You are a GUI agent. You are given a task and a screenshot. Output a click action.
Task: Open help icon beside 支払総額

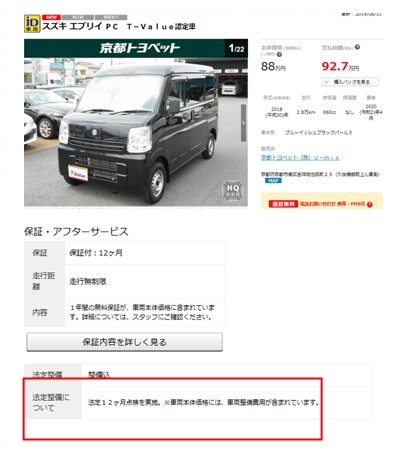(x=357, y=47)
